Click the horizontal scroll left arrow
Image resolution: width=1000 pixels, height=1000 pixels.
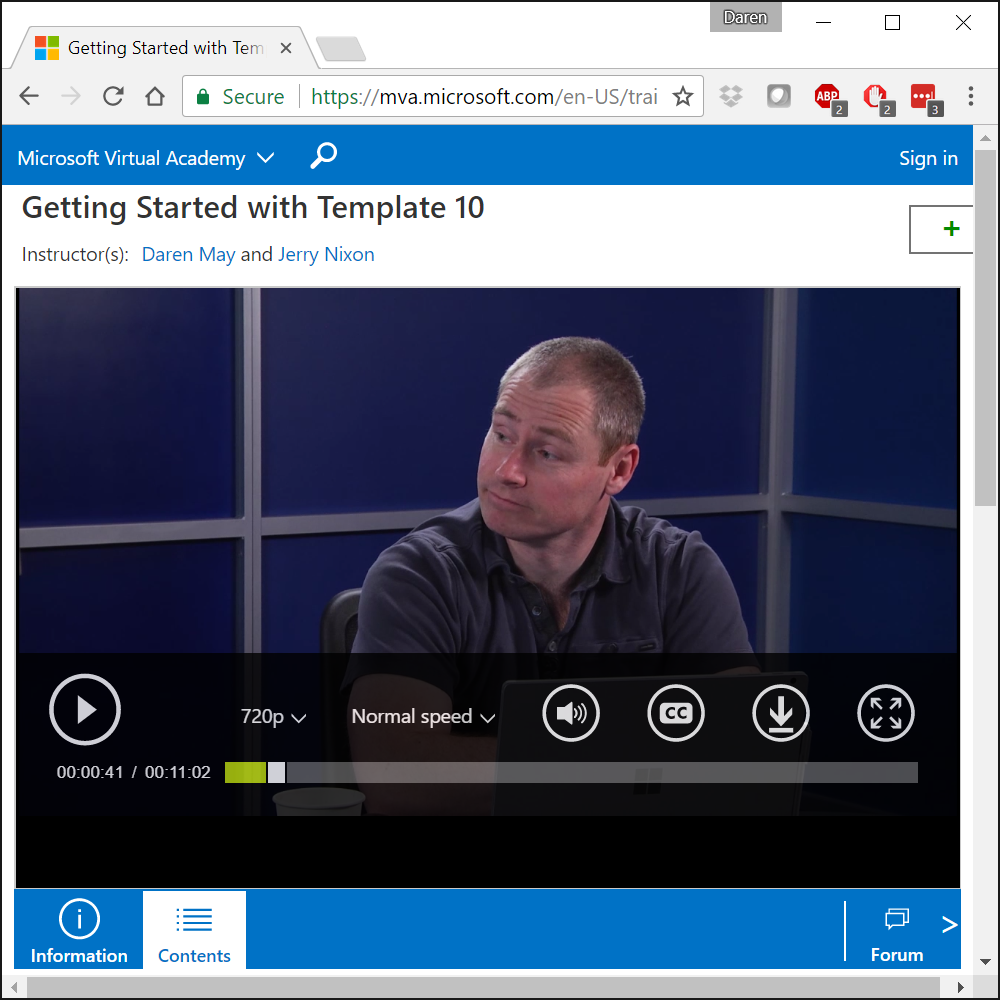(x=14, y=987)
